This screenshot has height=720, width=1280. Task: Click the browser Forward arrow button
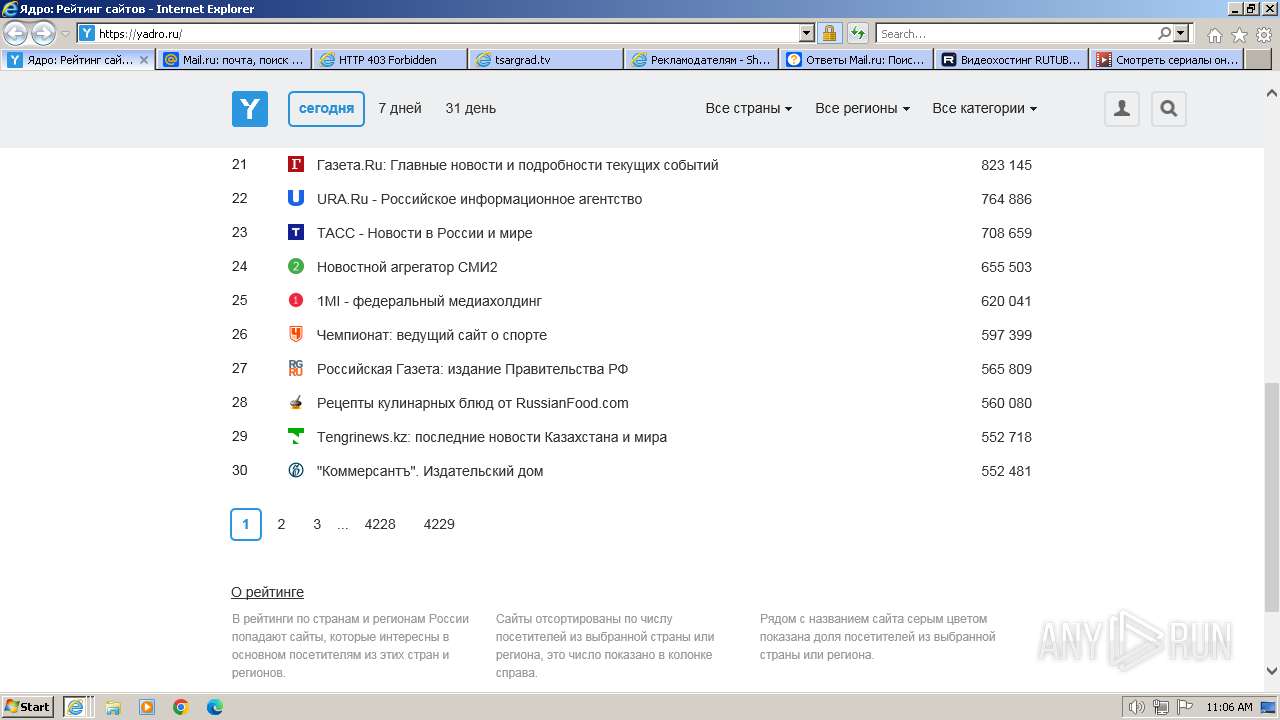43,34
